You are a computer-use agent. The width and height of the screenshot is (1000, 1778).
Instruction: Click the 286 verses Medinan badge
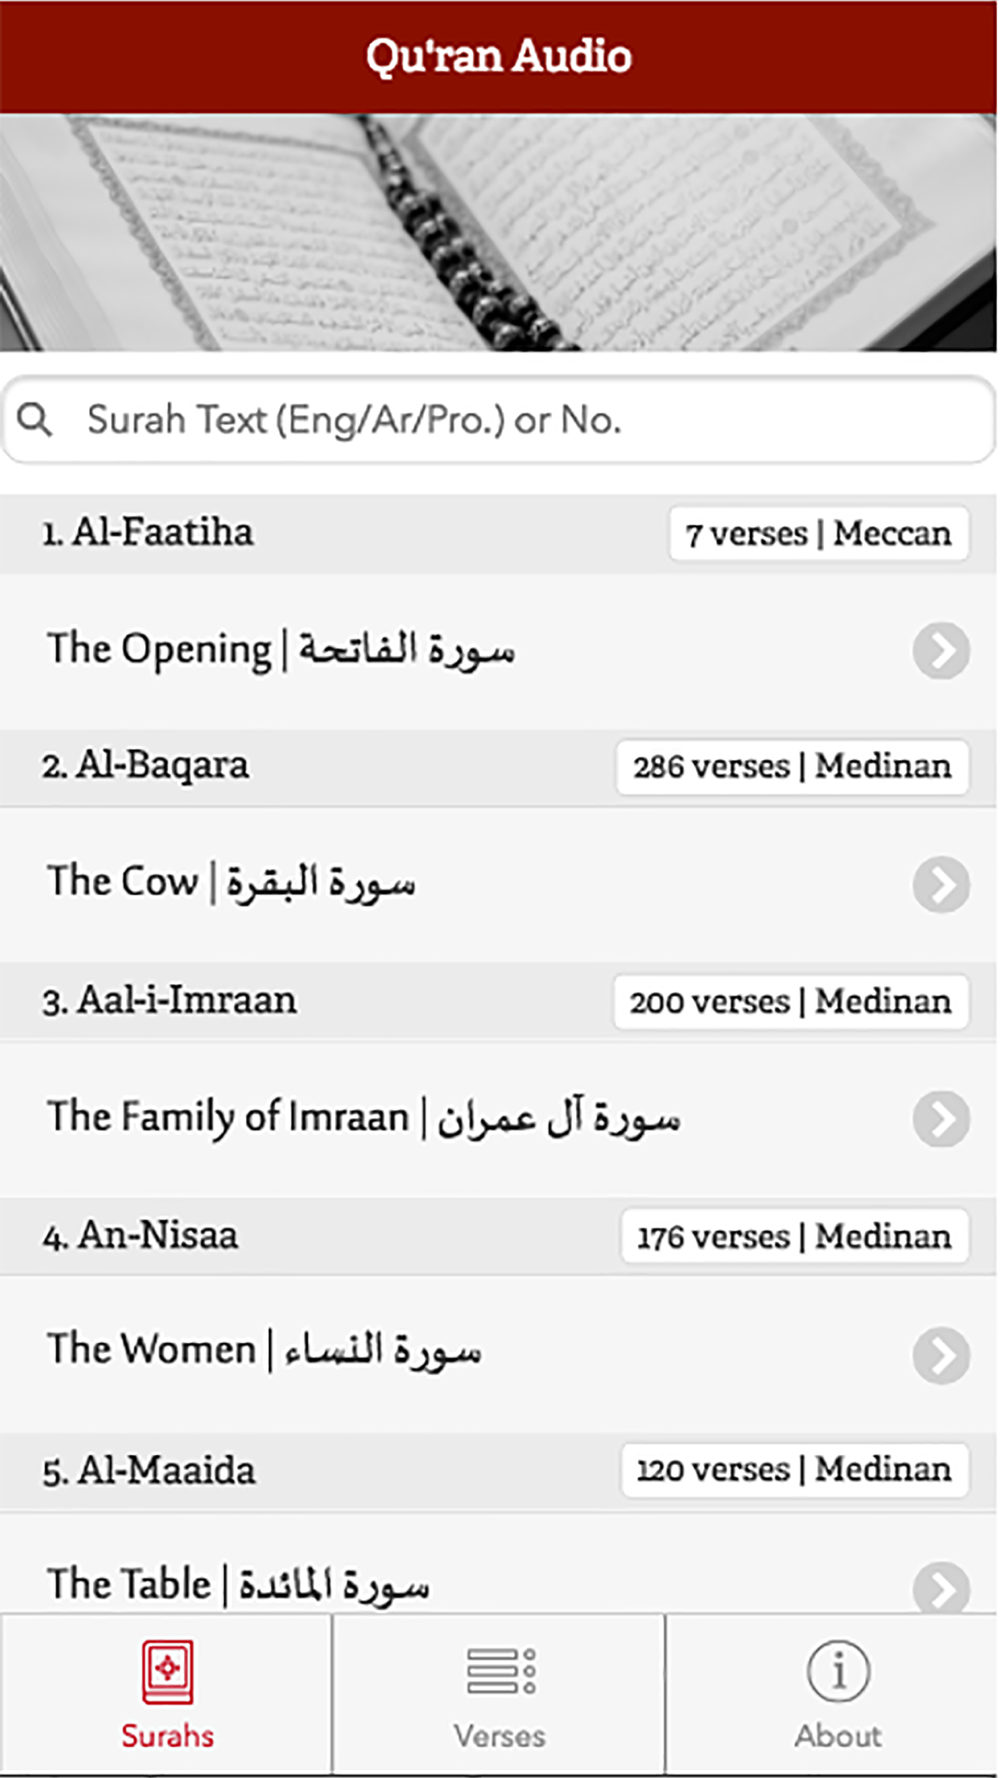click(x=792, y=767)
